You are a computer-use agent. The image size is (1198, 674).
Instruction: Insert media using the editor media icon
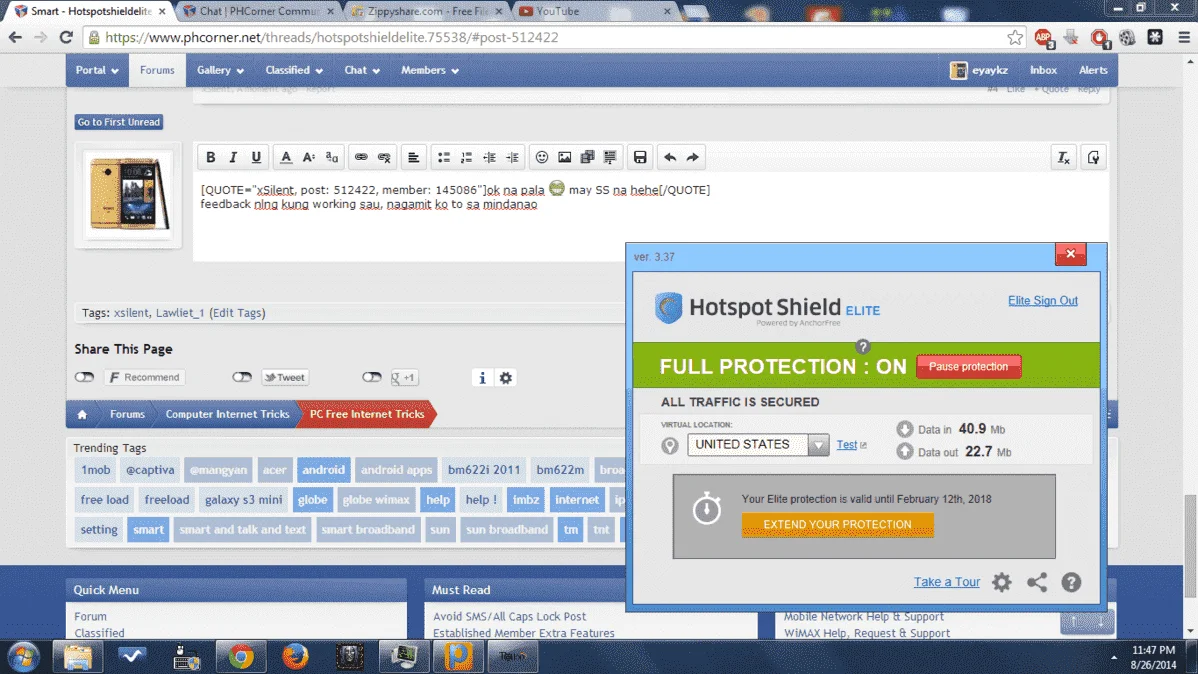pyautogui.click(x=588, y=157)
